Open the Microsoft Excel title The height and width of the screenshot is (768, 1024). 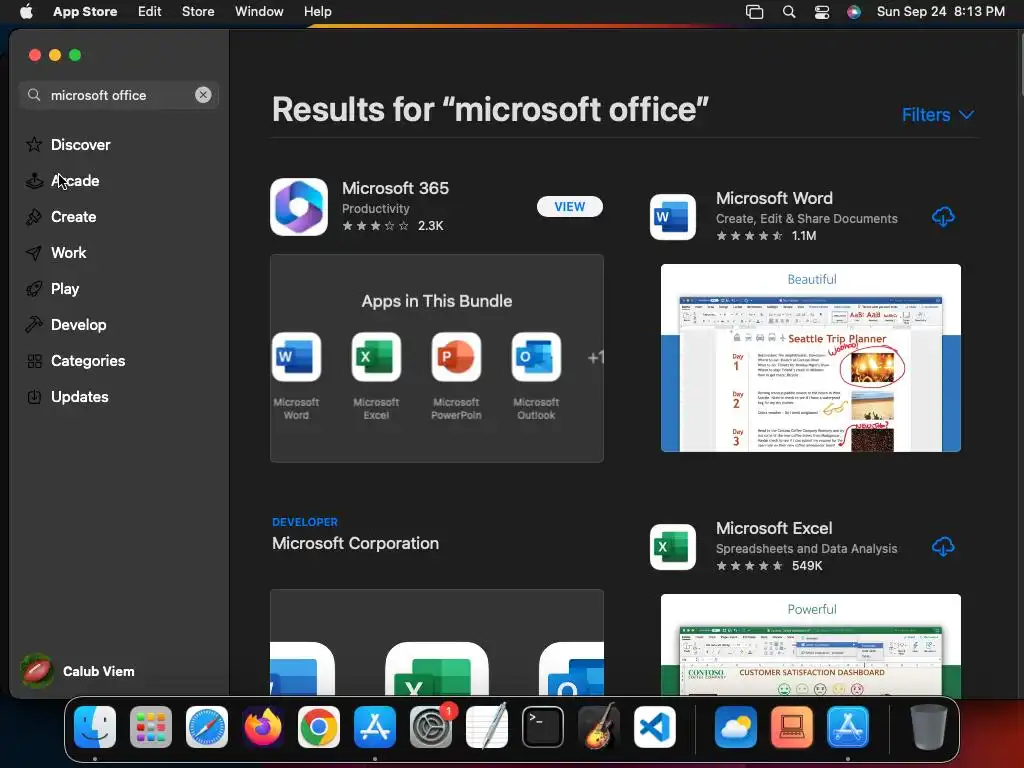(774, 528)
